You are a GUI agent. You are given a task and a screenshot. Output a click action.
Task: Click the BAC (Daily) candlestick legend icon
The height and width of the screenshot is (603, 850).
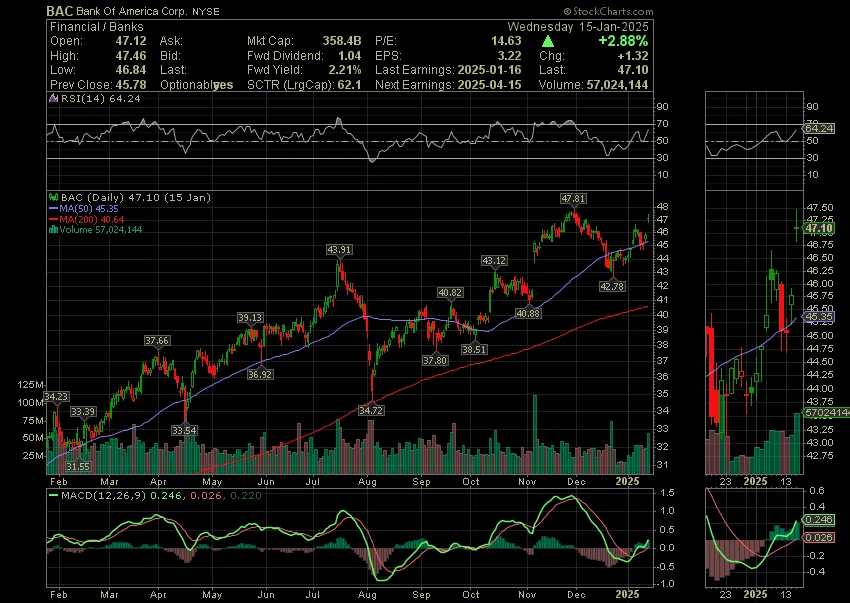(x=54, y=197)
